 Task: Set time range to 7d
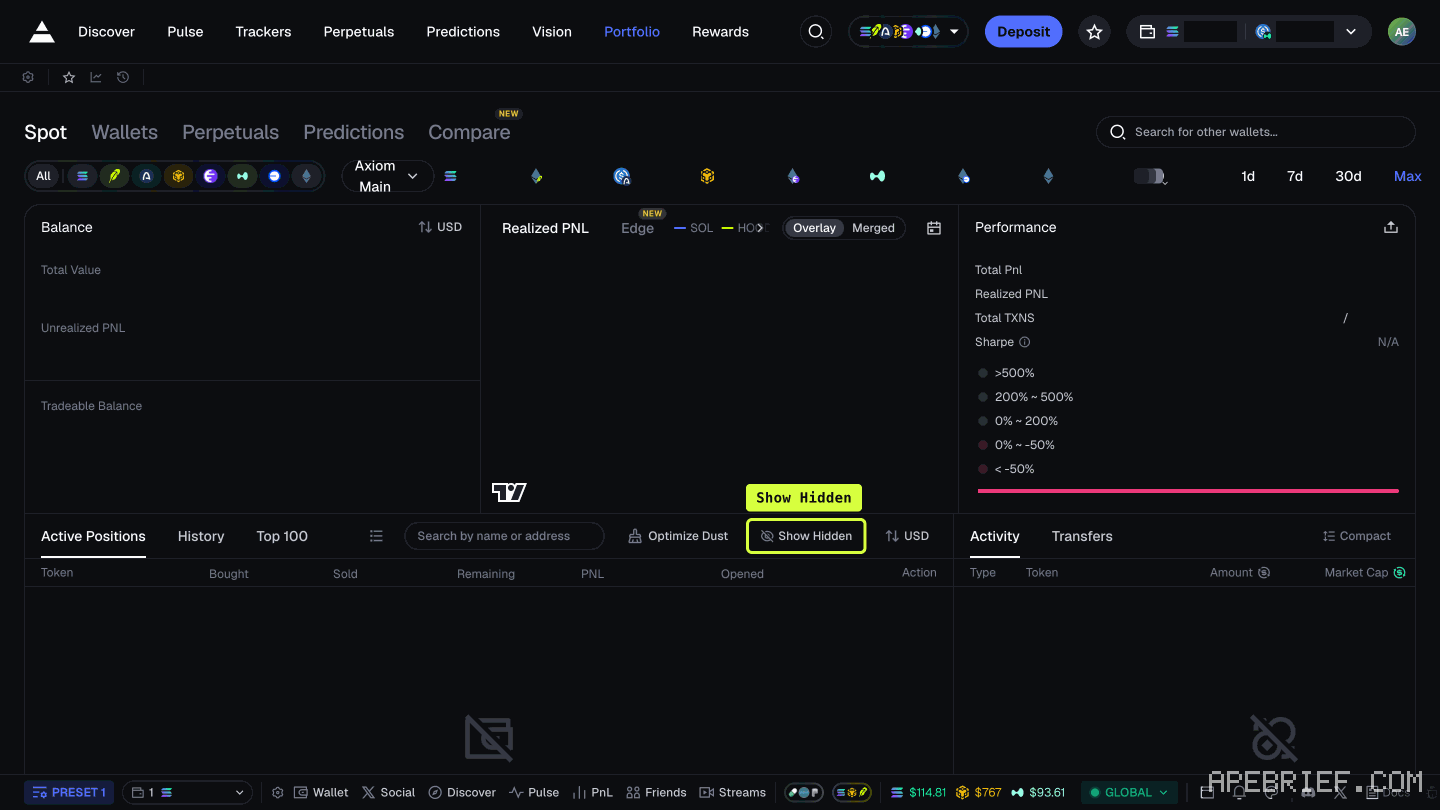pos(1295,176)
